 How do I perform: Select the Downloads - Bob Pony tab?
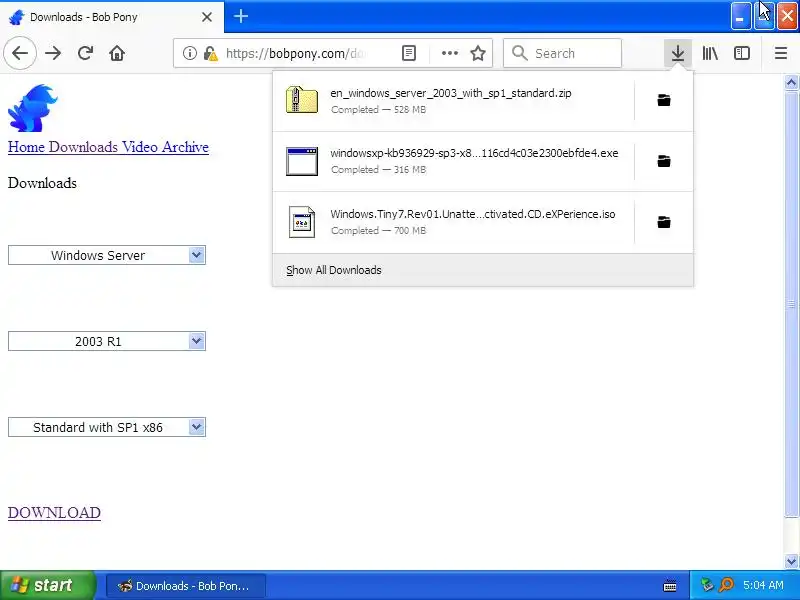(x=112, y=17)
